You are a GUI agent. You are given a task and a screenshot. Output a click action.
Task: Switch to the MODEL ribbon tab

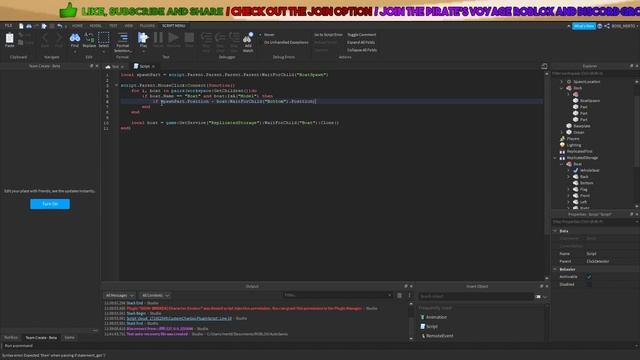click(x=96, y=26)
